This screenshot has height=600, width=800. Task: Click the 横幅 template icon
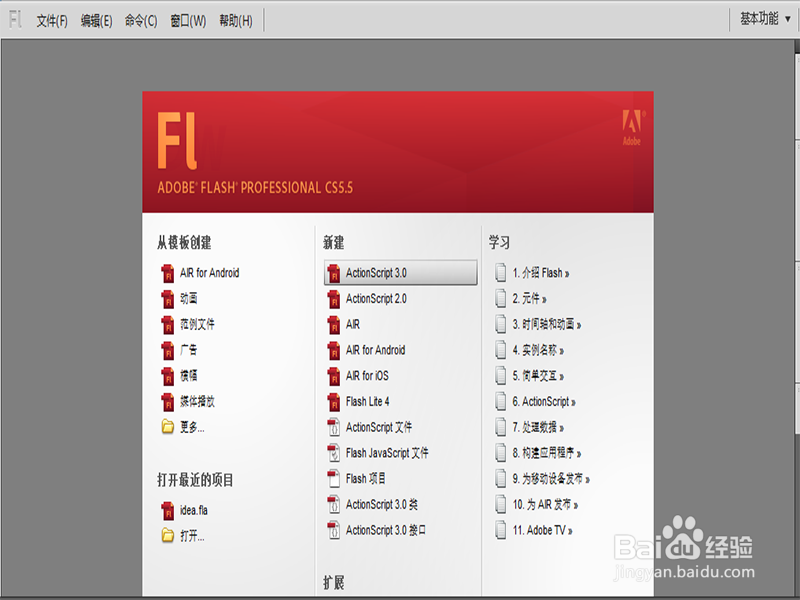(167, 376)
